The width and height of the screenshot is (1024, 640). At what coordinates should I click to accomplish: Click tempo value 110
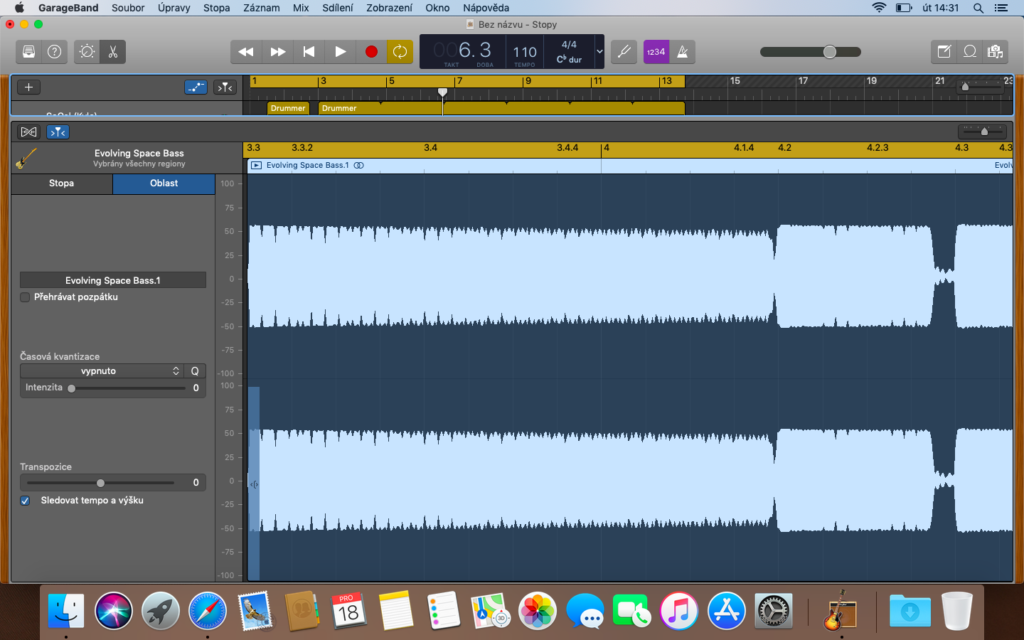coord(524,52)
